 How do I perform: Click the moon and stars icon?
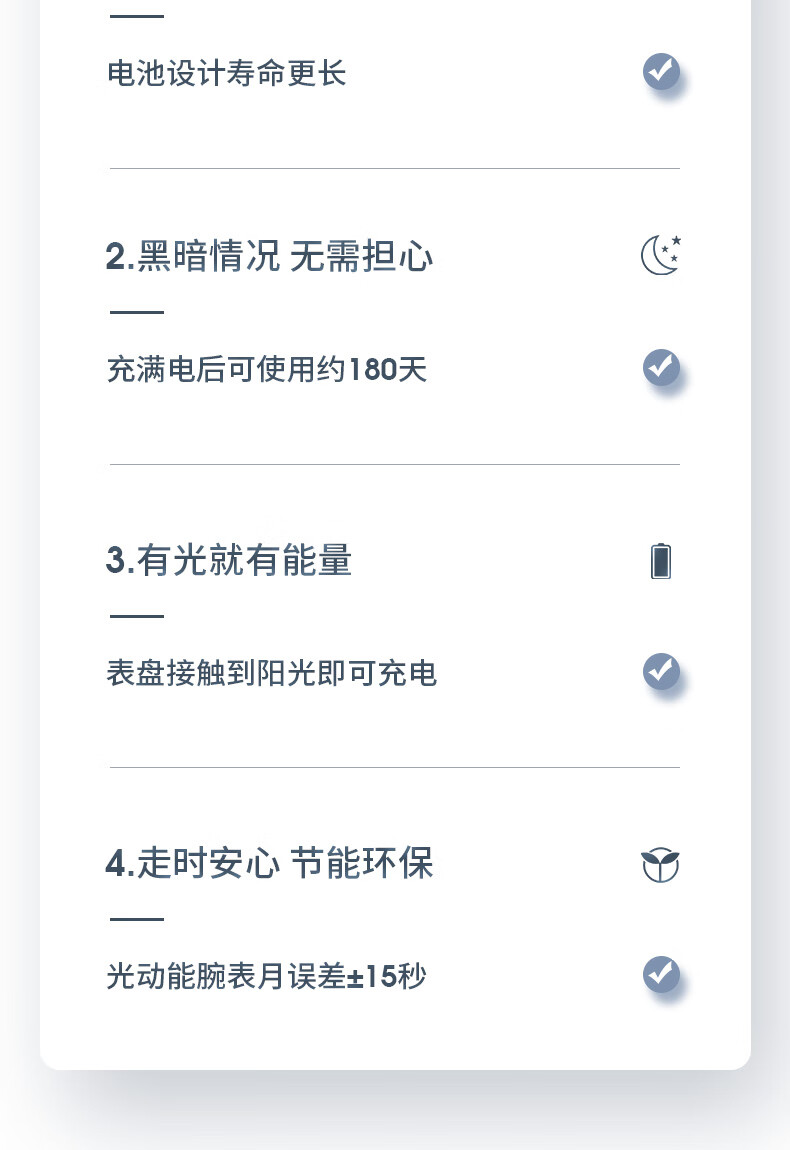(x=660, y=255)
